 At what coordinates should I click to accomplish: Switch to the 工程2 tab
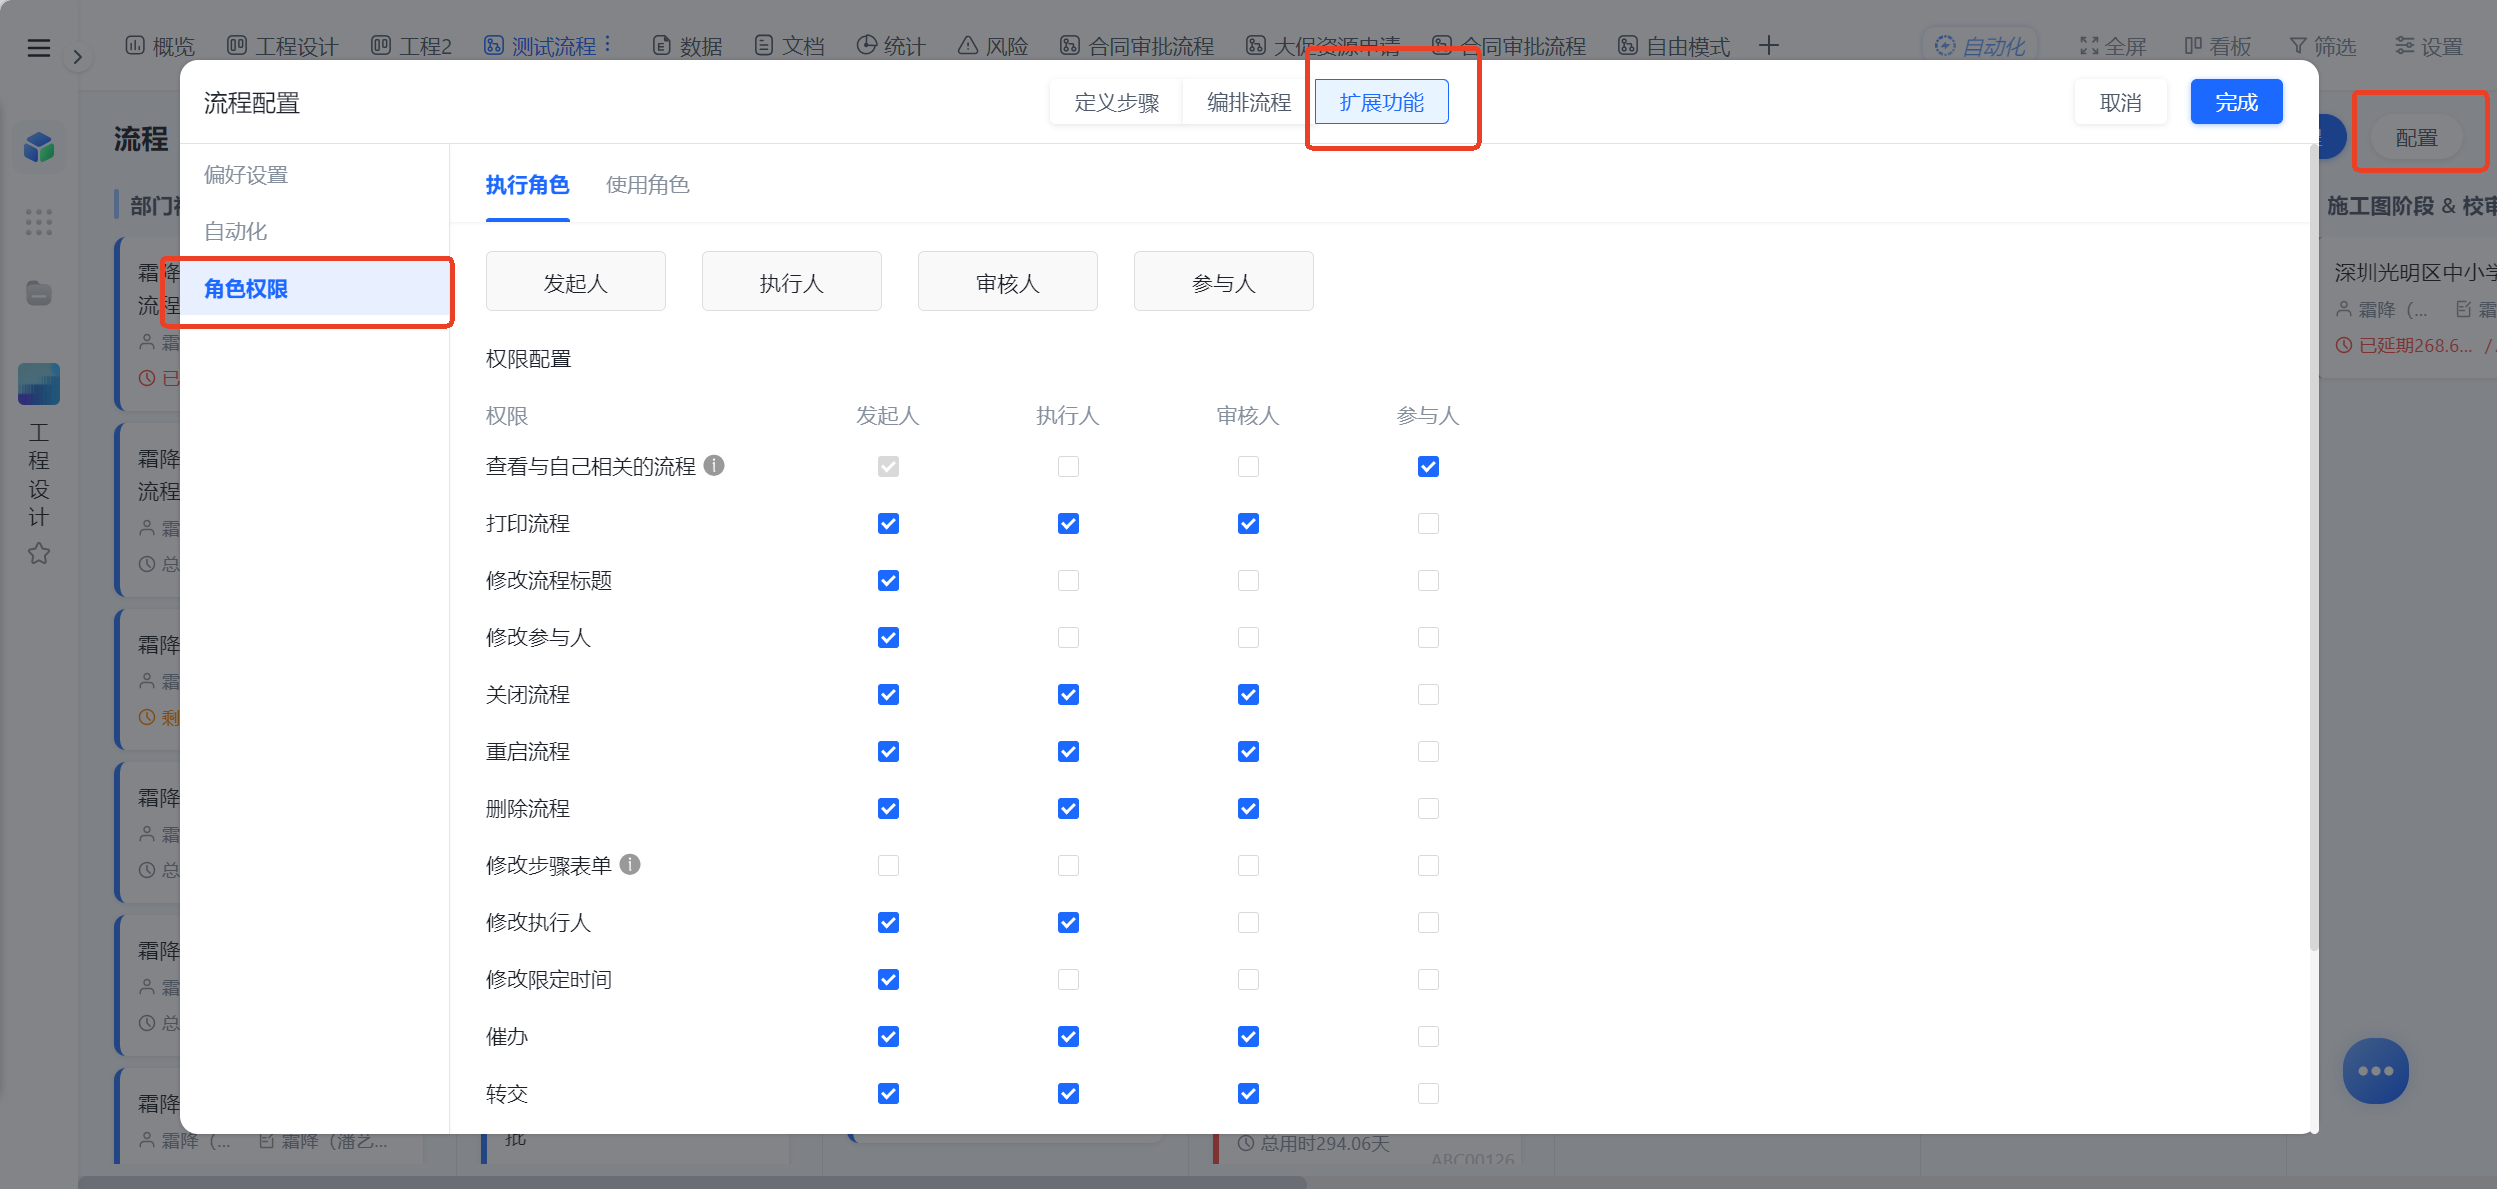point(411,46)
